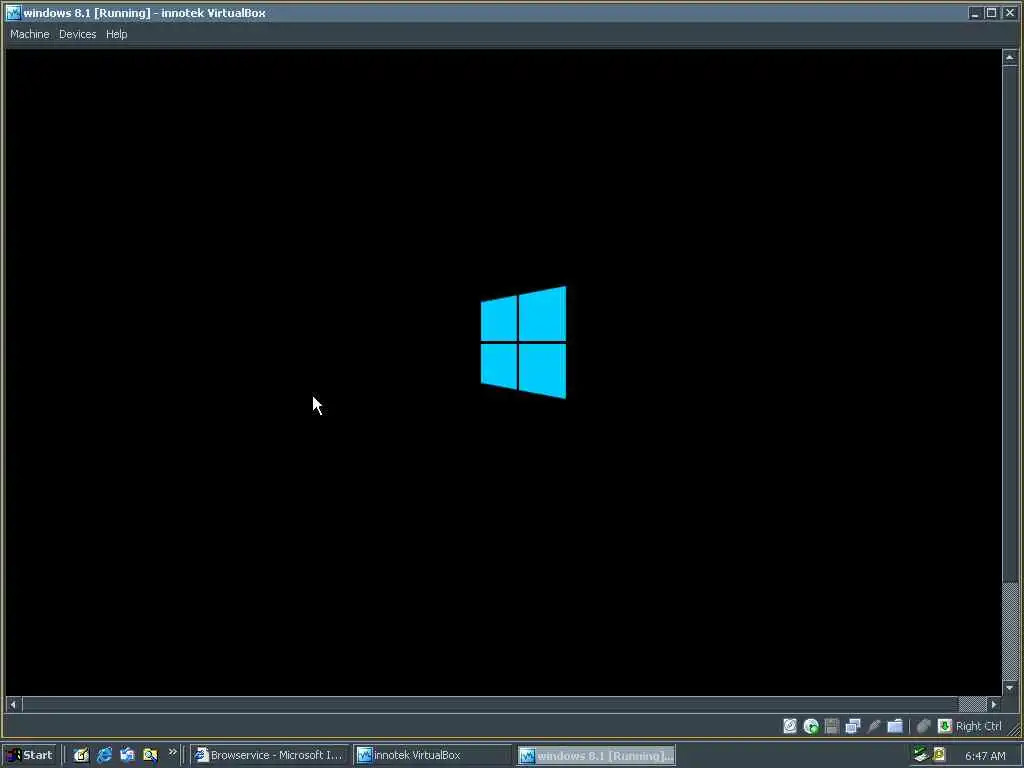Screen dimensions: 1024x768
Task: Open the Devices menu
Action: [77, 34]
